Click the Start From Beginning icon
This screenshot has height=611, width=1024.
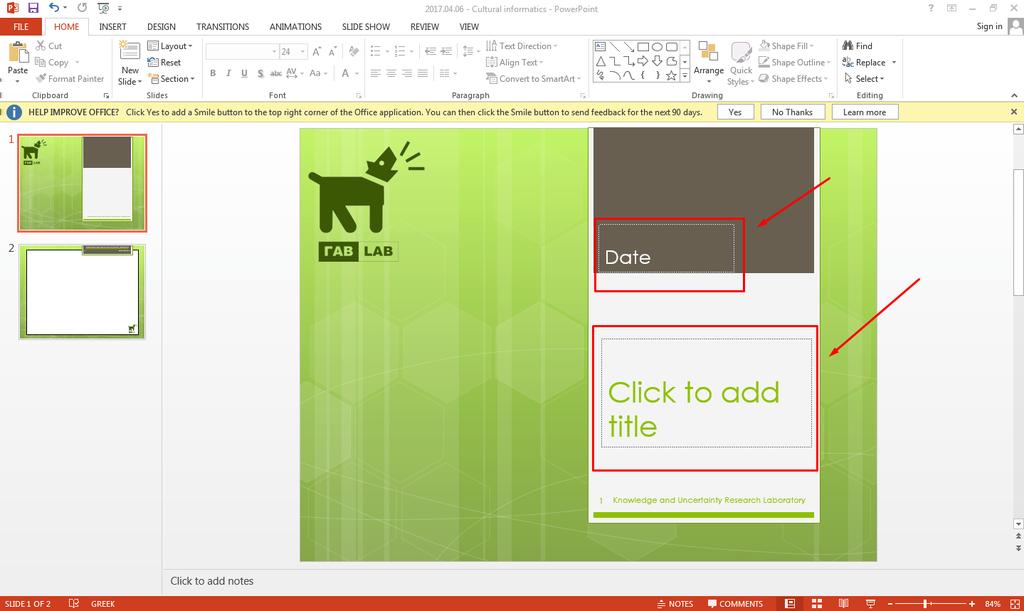(x=103, y=8)
